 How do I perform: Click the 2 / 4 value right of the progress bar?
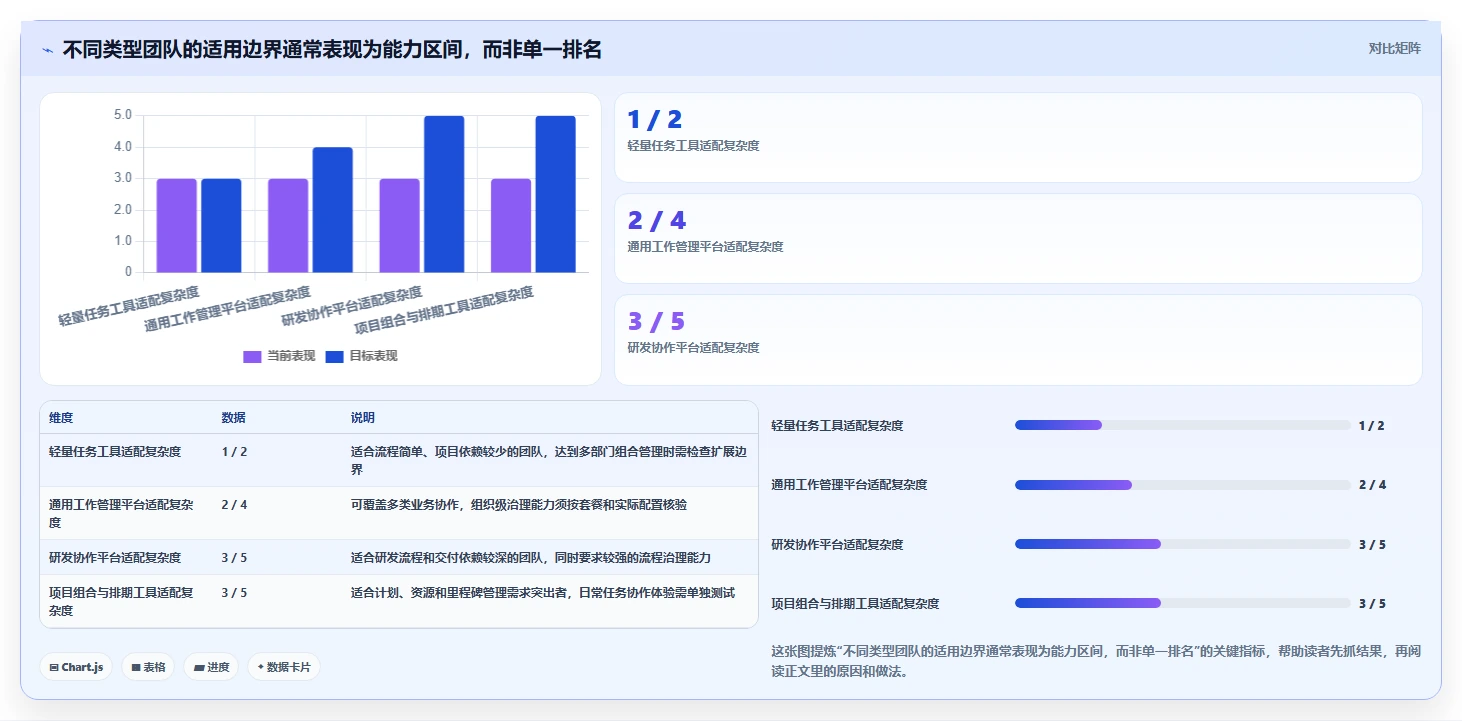(1372, 485)
